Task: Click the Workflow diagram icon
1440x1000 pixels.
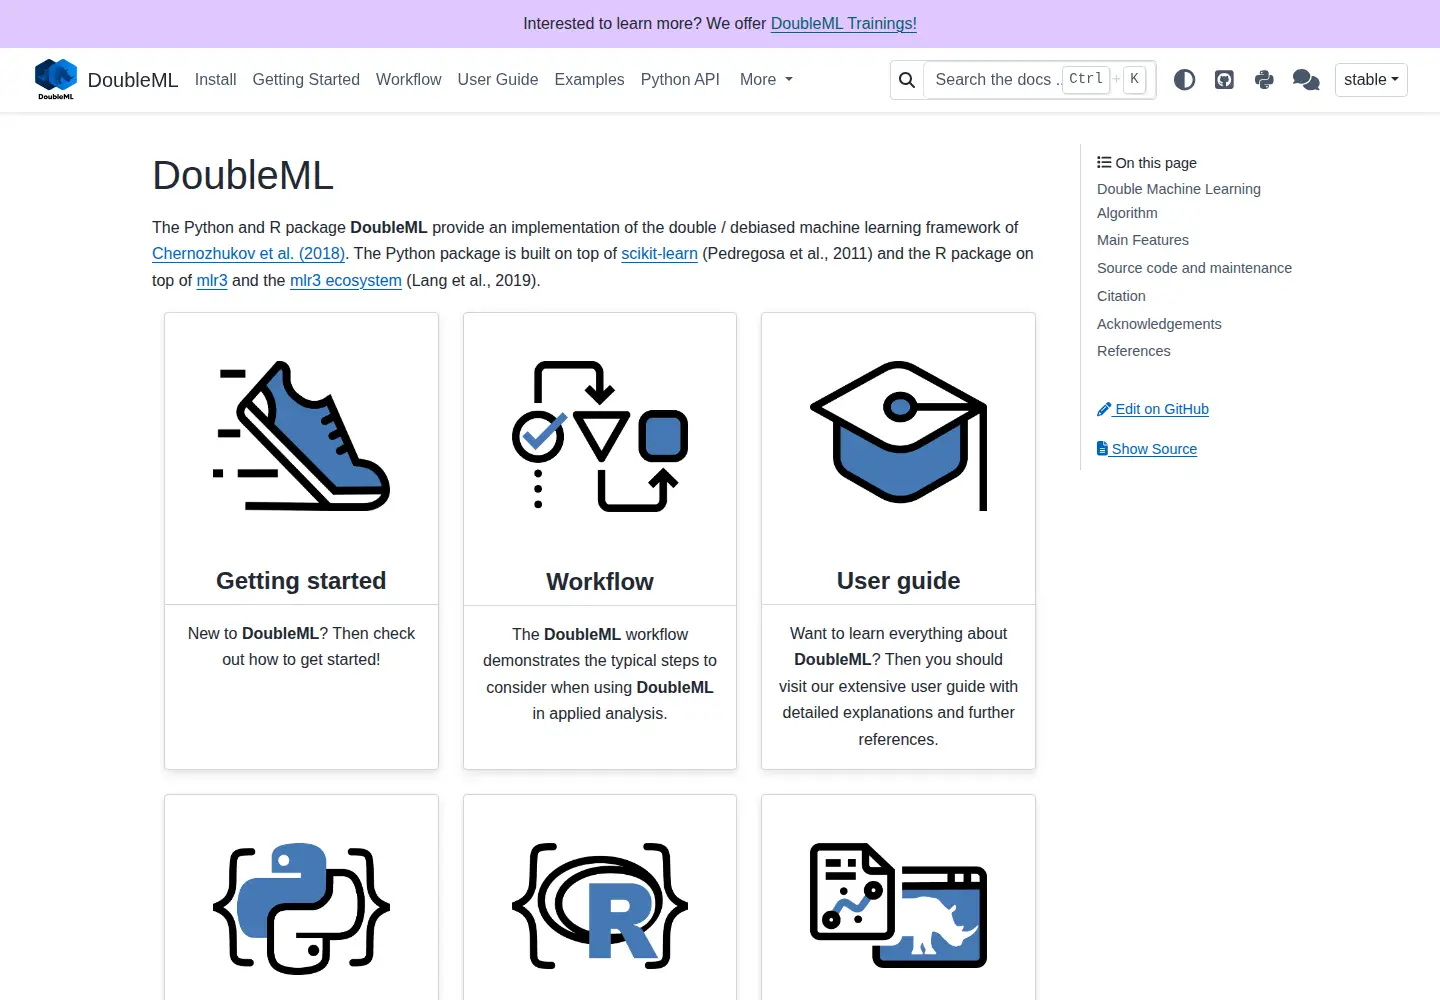Action: 600,436
